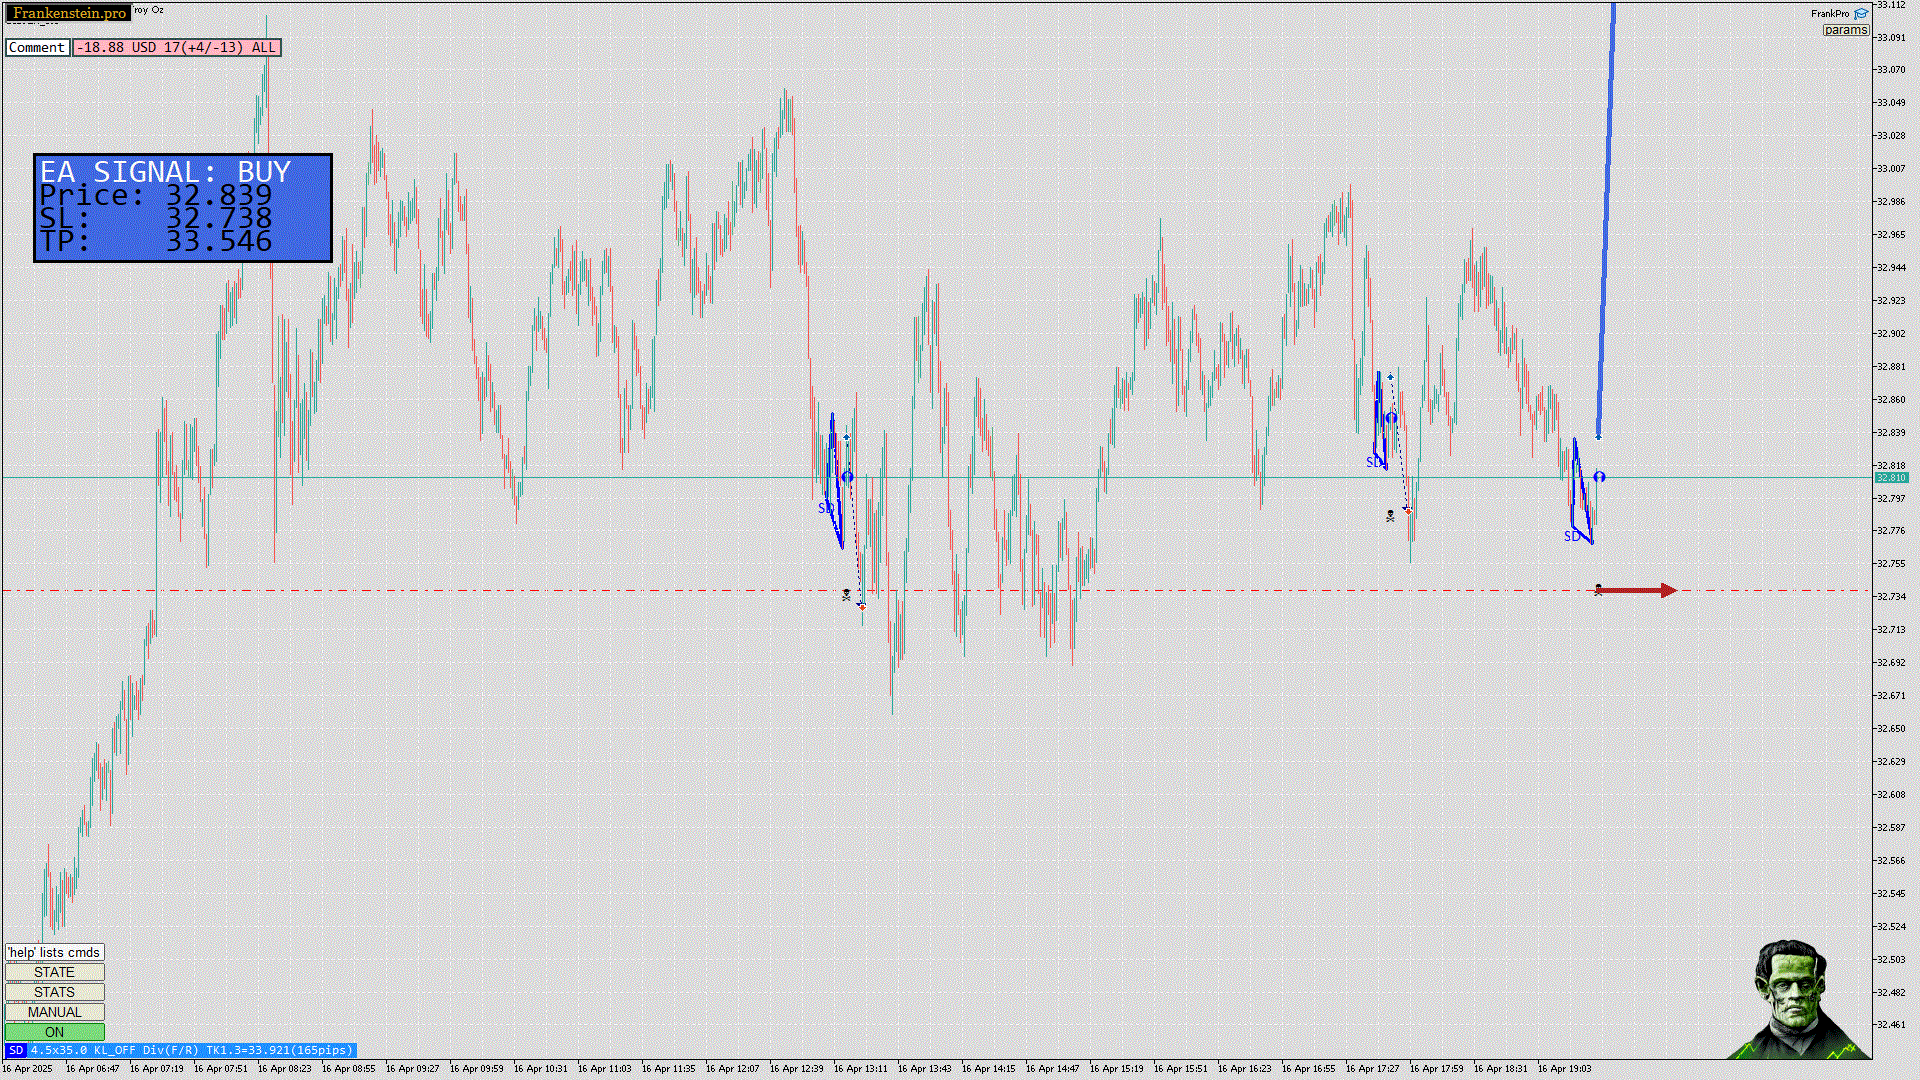1920x1080 pixels.
Task: Toggle the blue SD strategy label
Action: (15, 1050)
